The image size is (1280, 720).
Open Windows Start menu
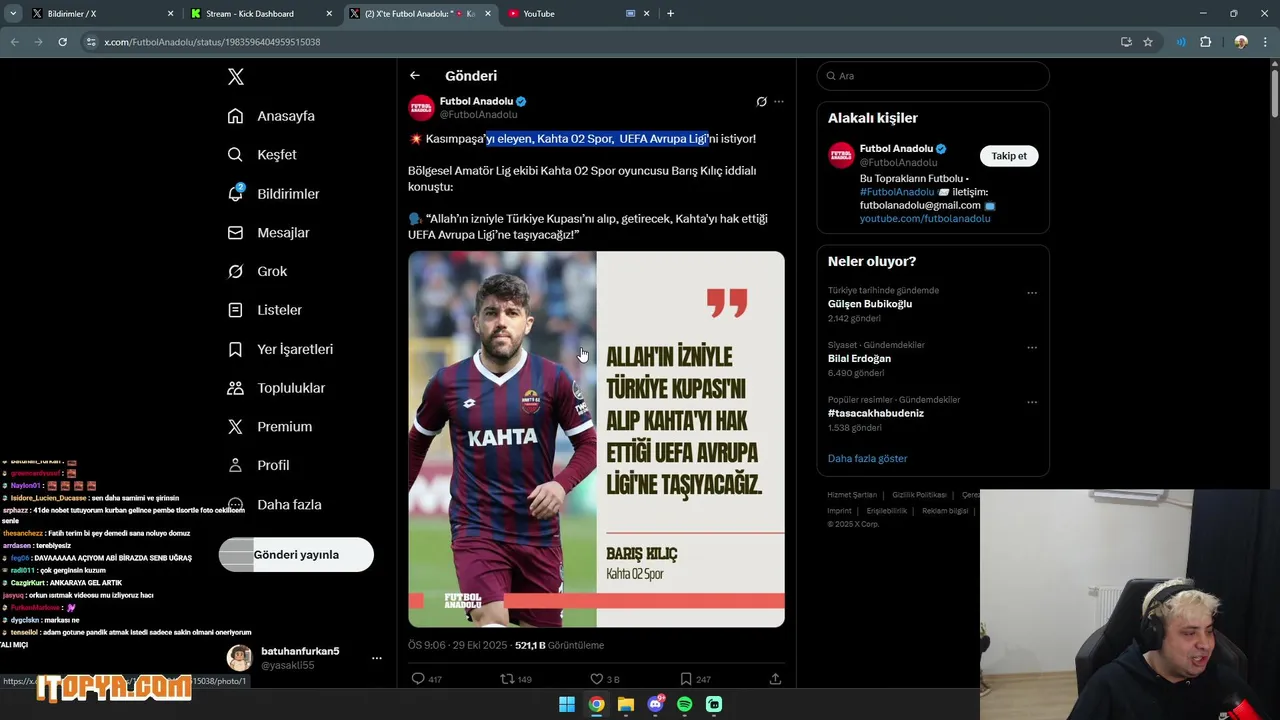(x=567, y=705)
